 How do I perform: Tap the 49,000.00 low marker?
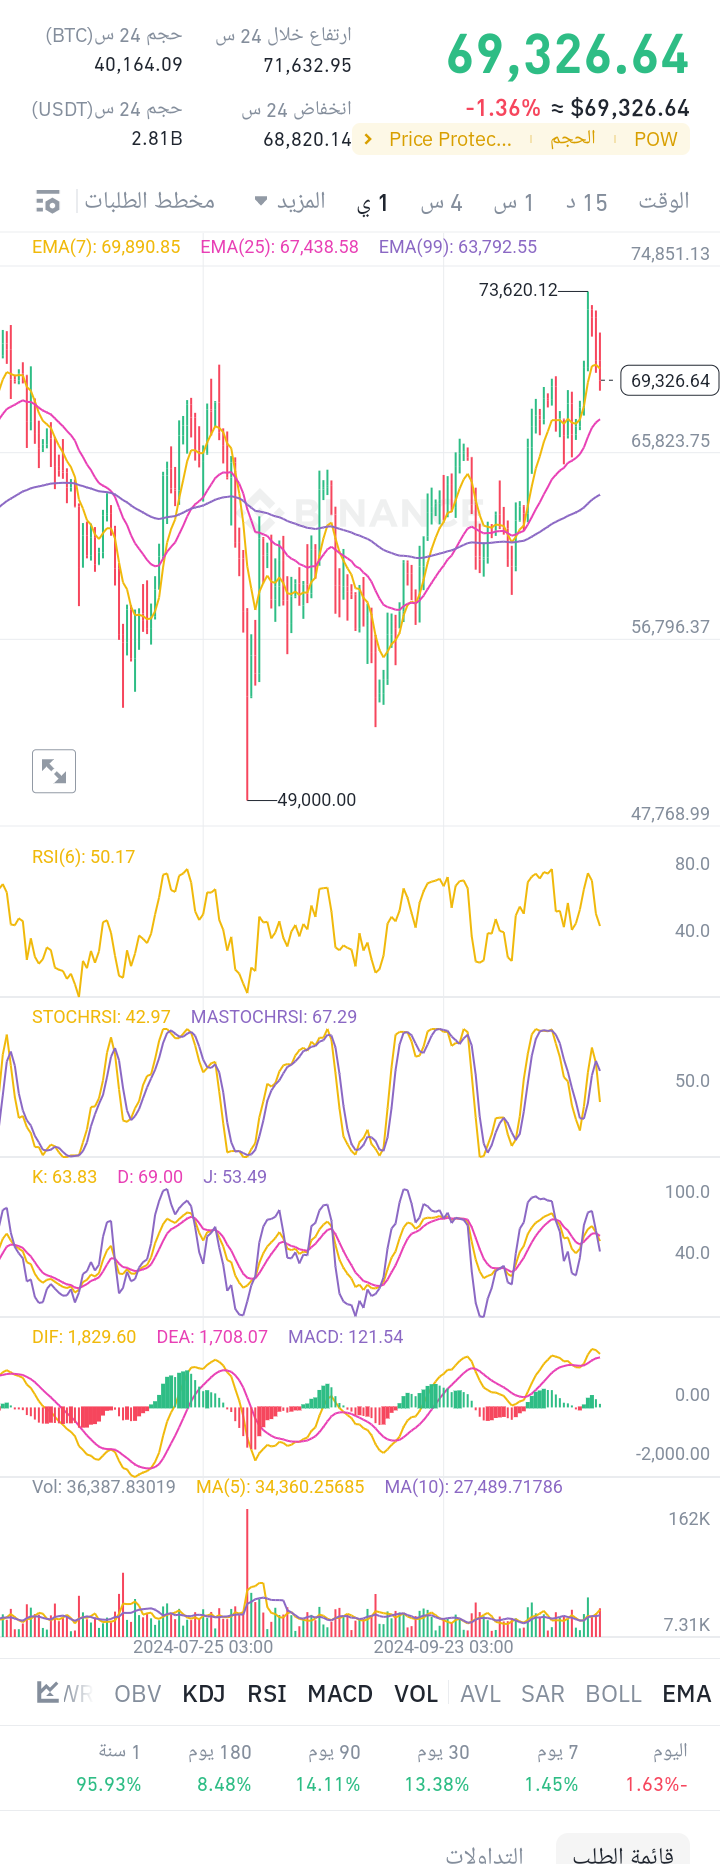pos(317,799)
